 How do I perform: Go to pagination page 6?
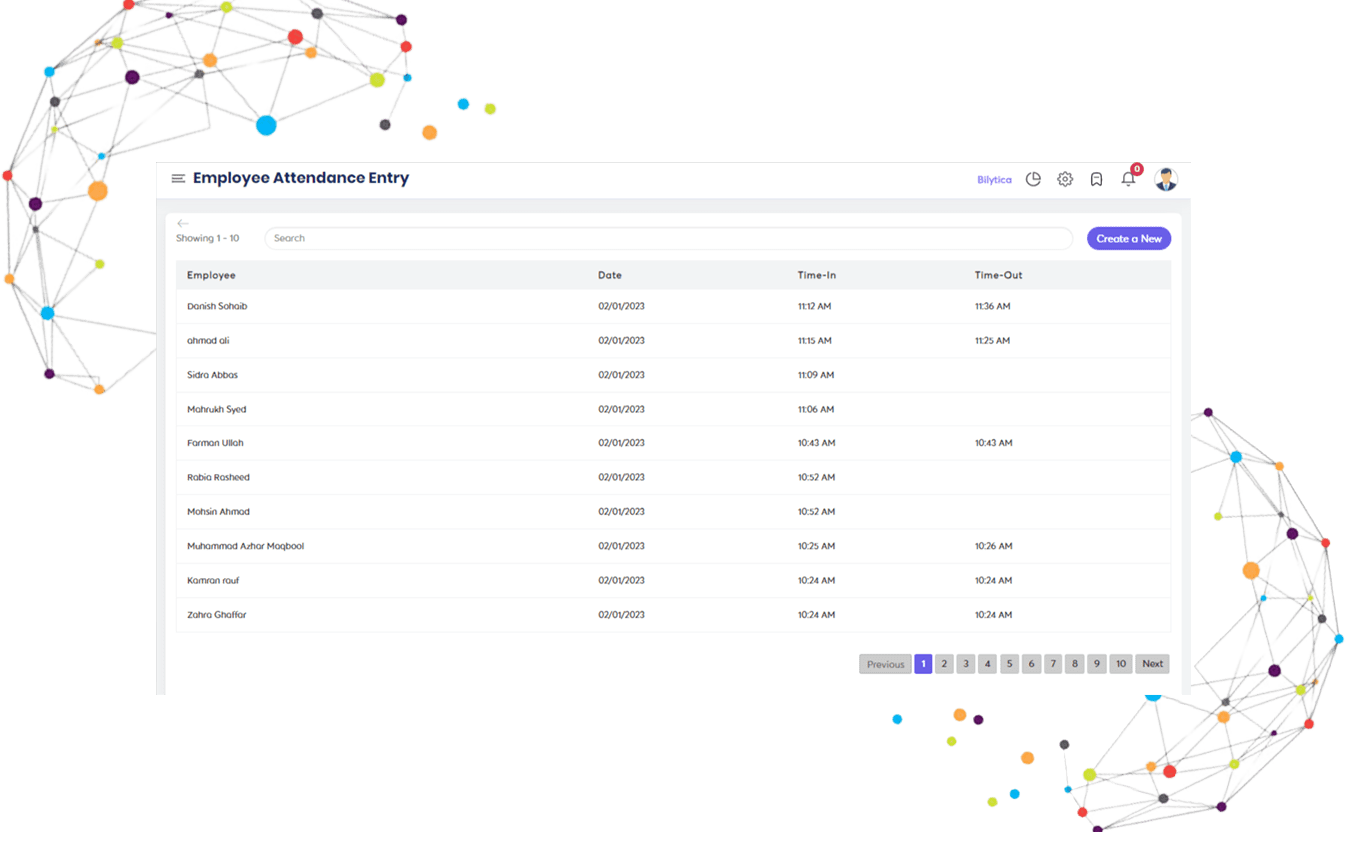tap(1031, 664)
